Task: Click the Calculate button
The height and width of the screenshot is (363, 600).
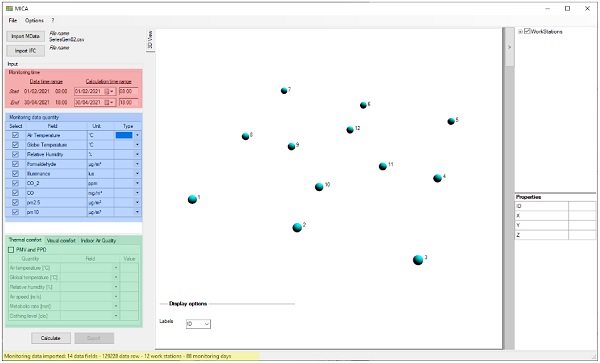Action: [x=51, y=338]
